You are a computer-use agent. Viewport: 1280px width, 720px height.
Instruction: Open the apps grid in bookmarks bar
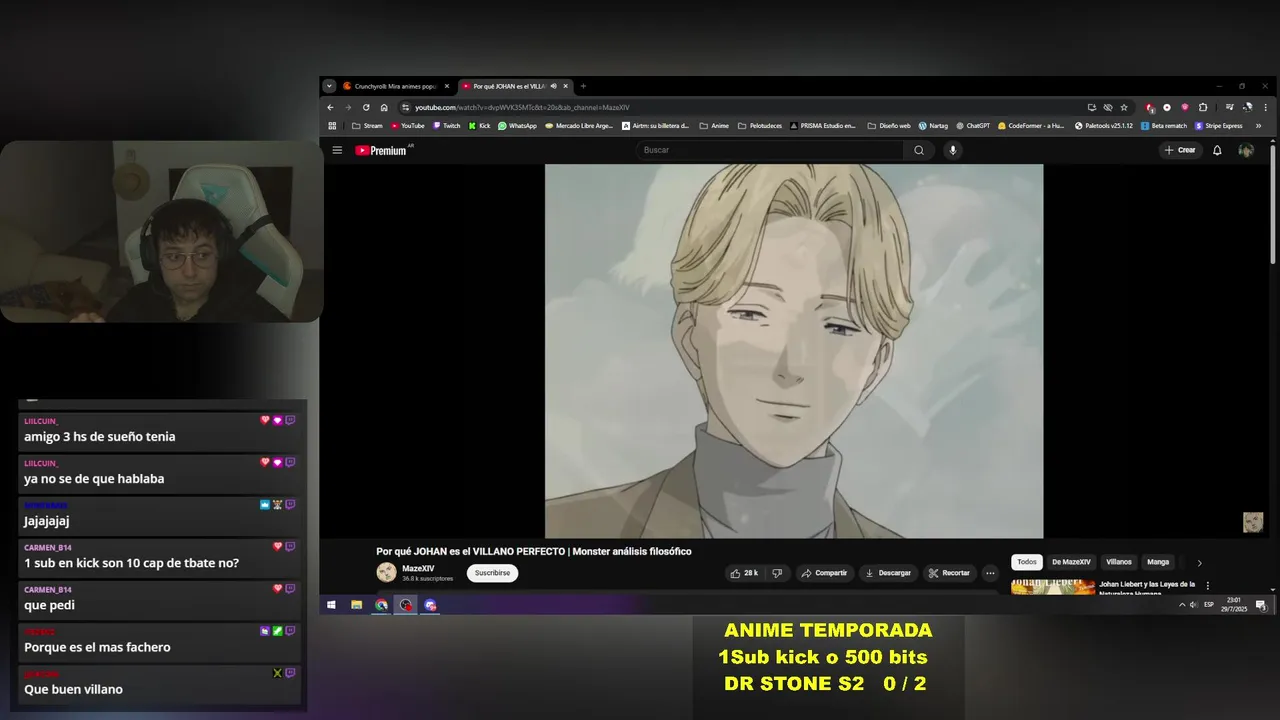click(x=332, y=126)
